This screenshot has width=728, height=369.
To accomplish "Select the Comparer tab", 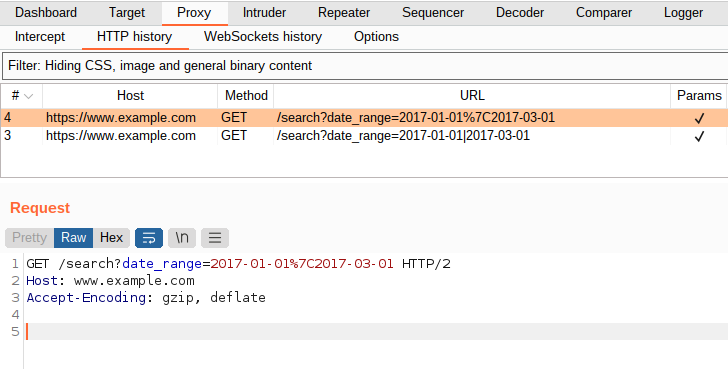I will (604, 13).
